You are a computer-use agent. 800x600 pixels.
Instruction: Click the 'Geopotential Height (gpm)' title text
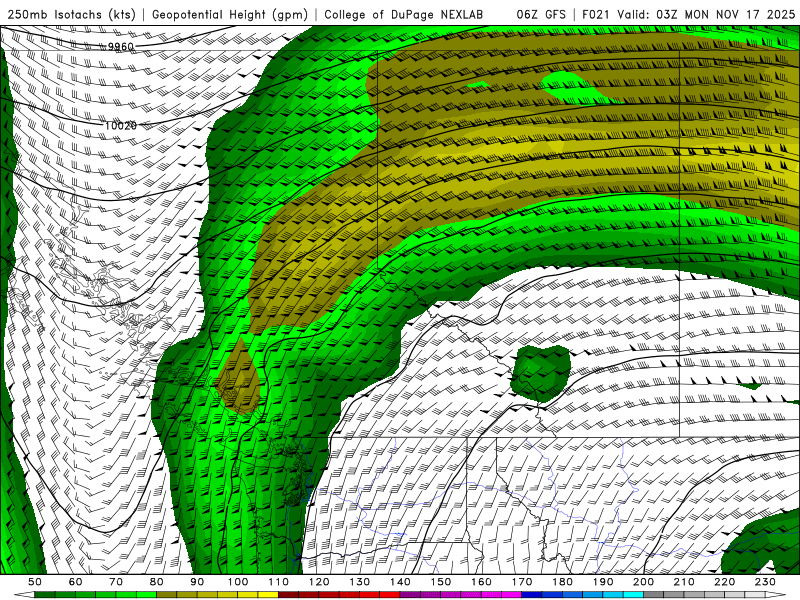click(230, 15)
